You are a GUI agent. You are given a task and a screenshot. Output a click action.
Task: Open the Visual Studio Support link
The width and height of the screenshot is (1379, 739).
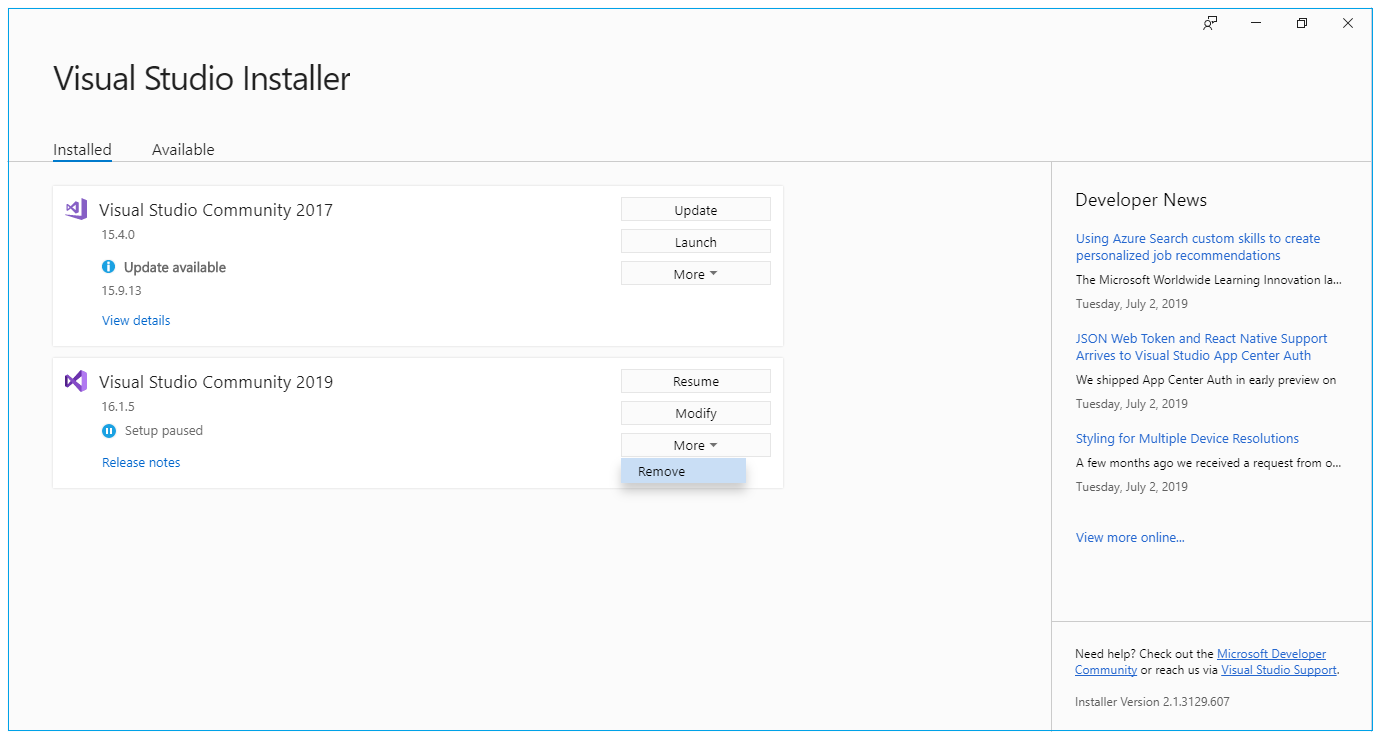point(1279,670)
